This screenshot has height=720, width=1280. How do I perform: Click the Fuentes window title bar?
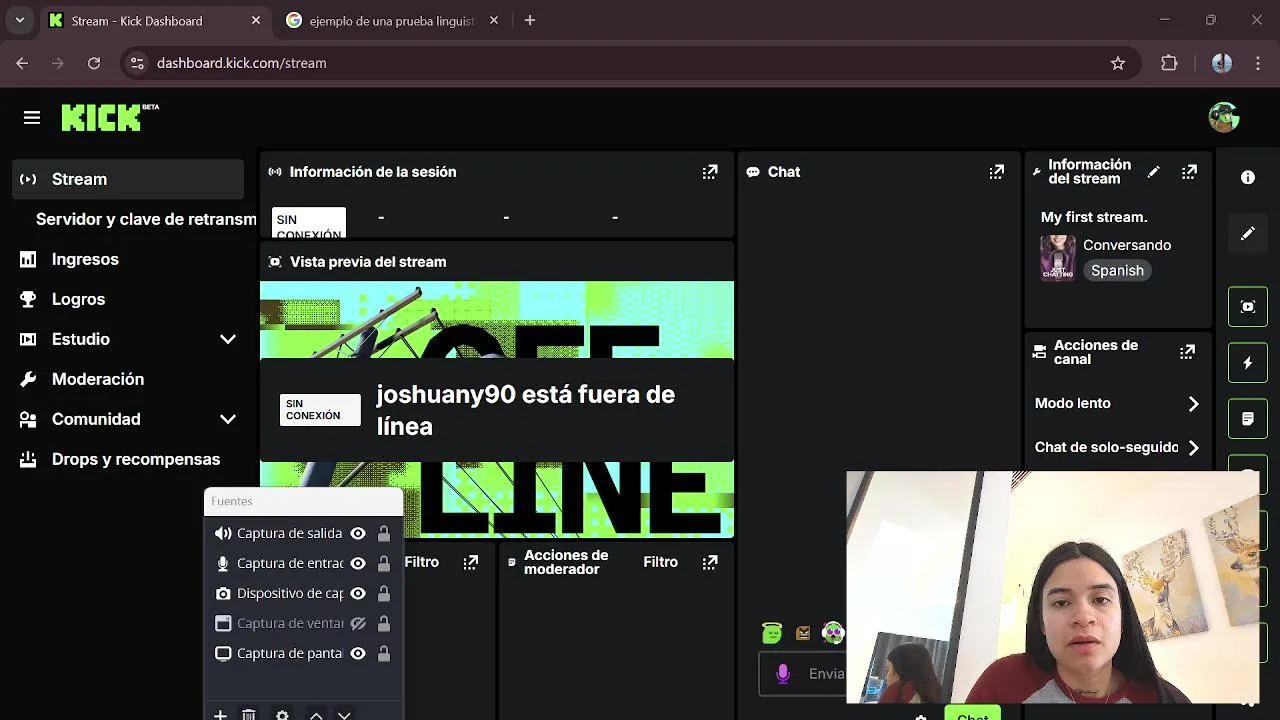pos(303,501)
